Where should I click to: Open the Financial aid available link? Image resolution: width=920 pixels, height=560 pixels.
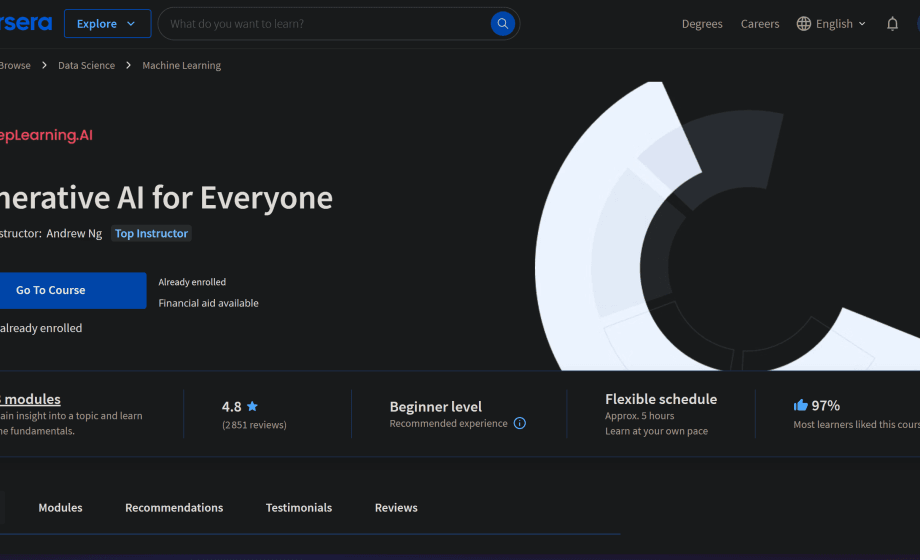coord(208,303)
